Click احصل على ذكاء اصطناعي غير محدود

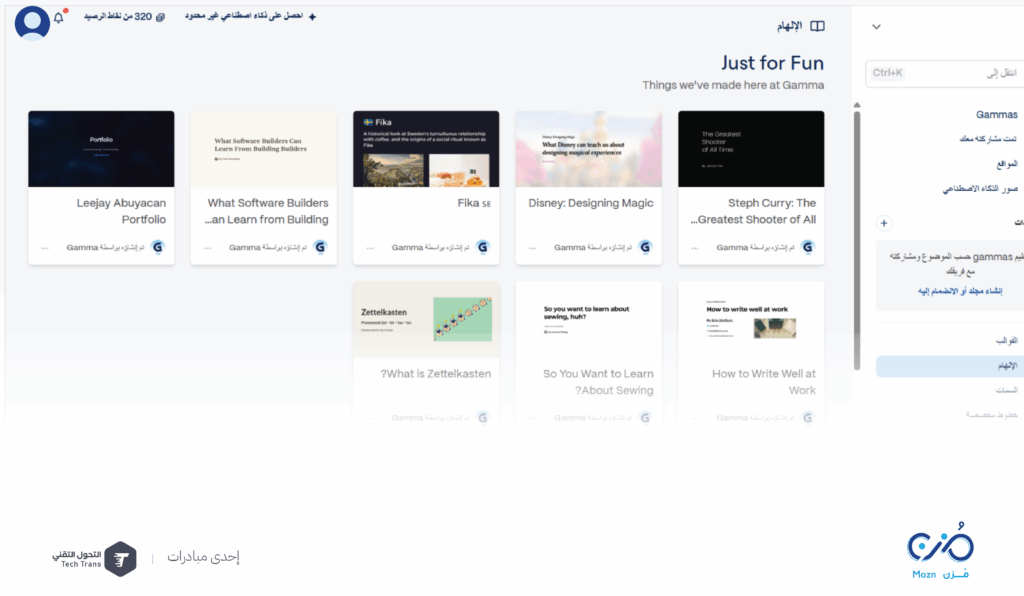[x=244, y=16]
